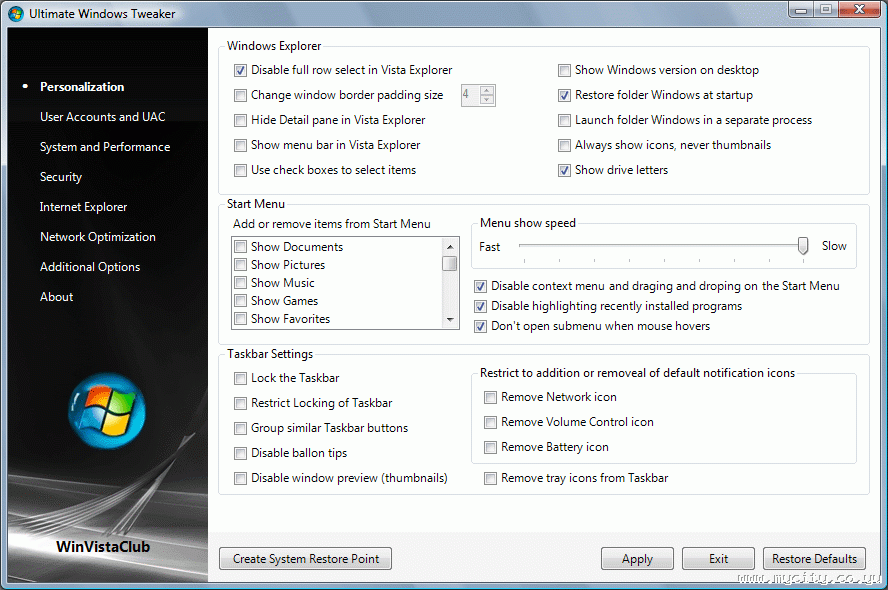Close the Ultimate Windows Tweaker window
The height and width of the screenshot is (590, 888).
click(859, 10)
